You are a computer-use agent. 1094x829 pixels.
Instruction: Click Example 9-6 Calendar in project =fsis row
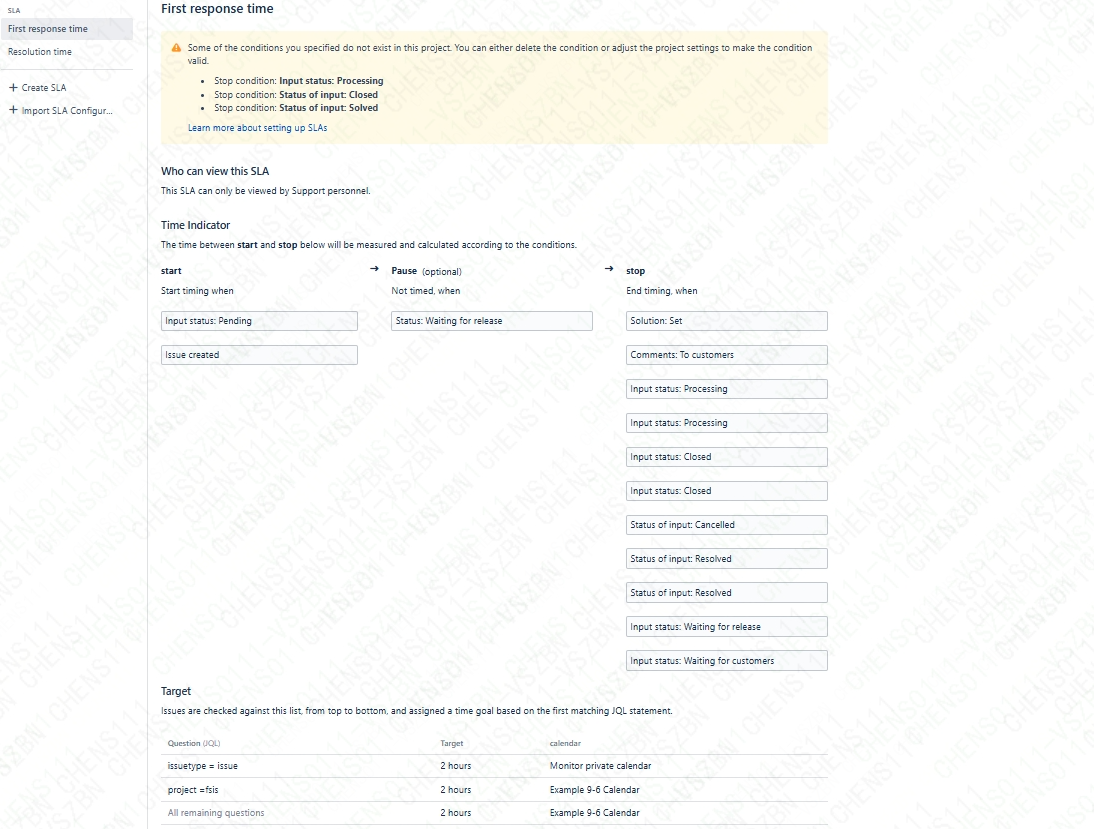pyautogui.click(x=594, y=790)
